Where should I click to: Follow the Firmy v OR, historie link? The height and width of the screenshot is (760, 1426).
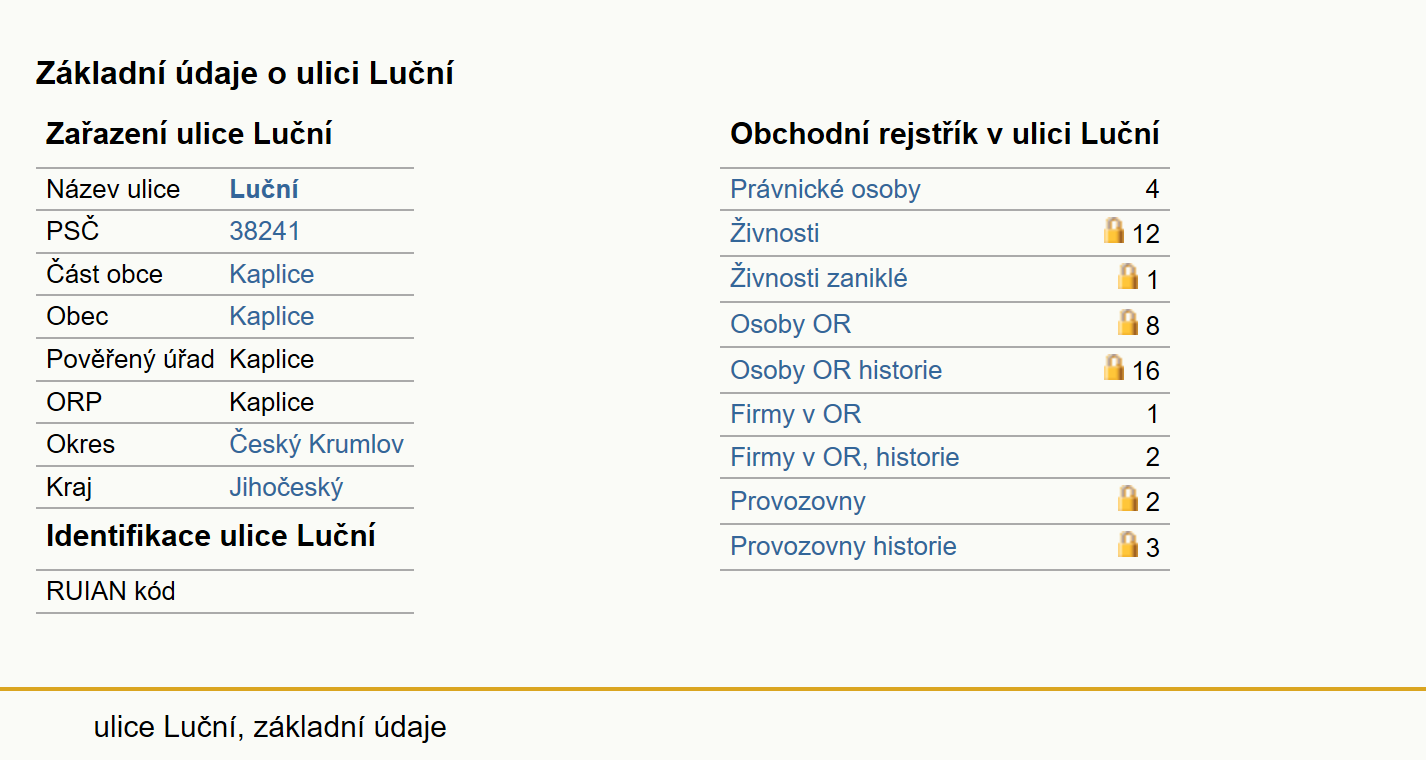(x=845, y=457)
